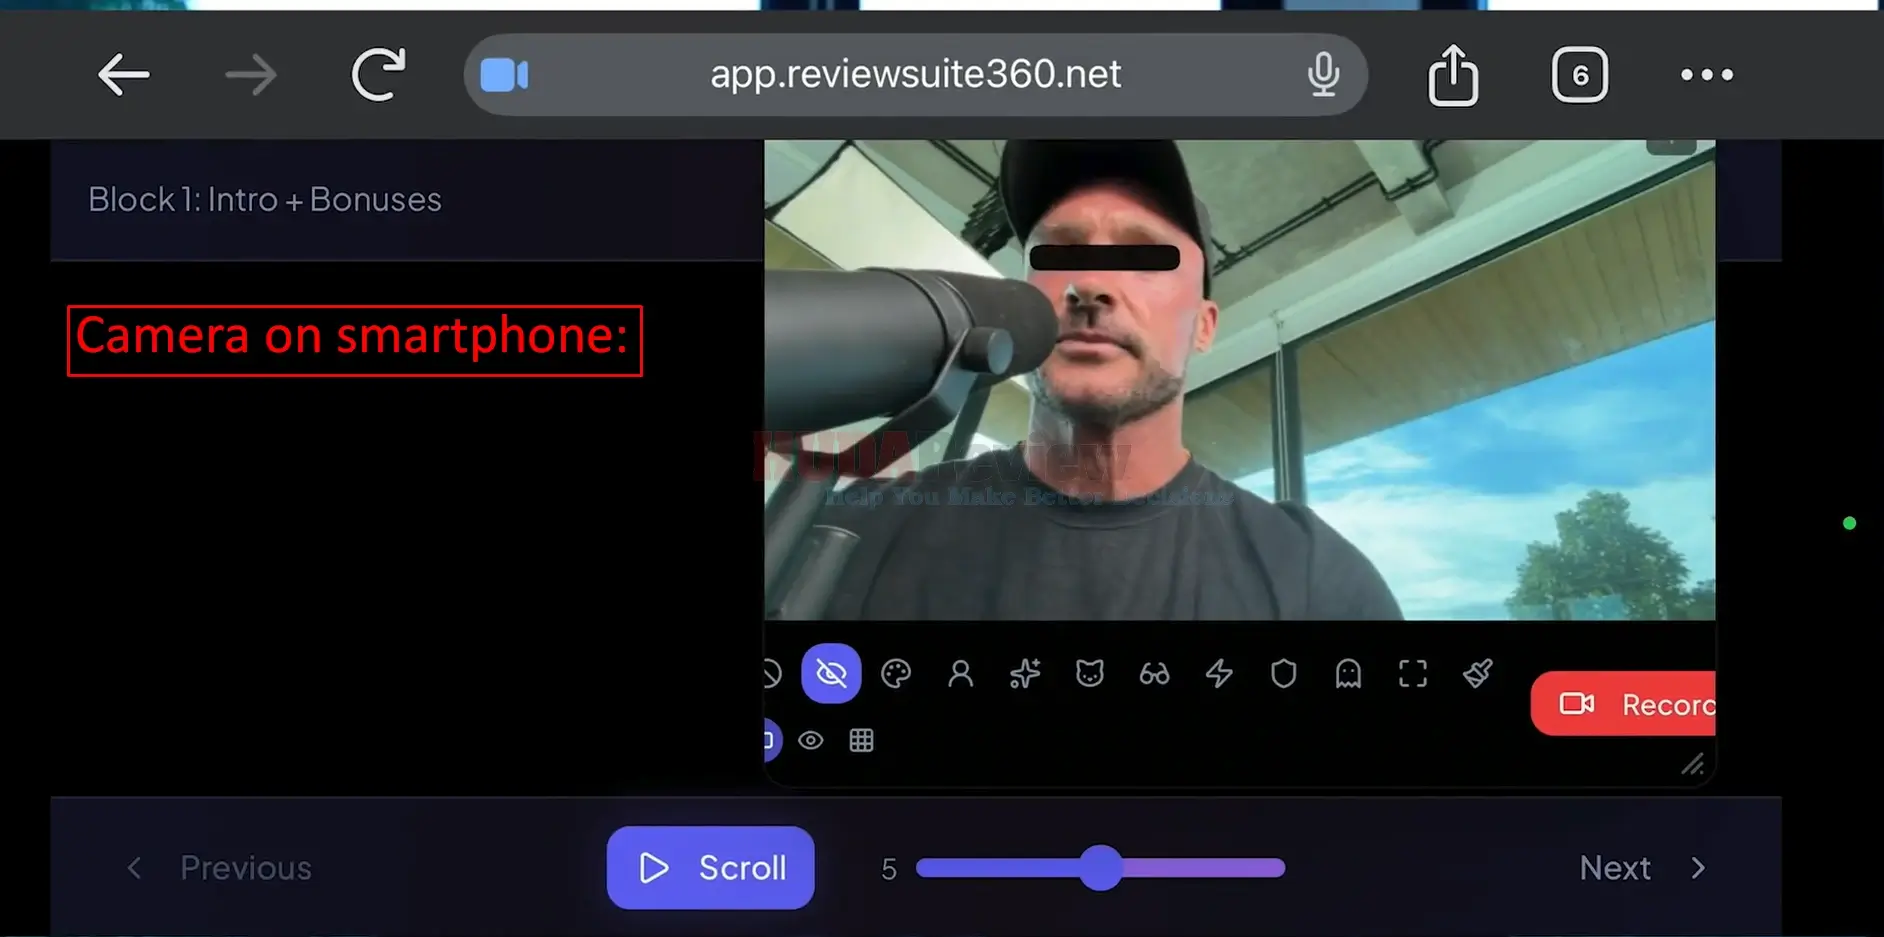Tap the microphone icon in address bar
Viewport: 1884px width, 937px height.
click(1323, 74)
